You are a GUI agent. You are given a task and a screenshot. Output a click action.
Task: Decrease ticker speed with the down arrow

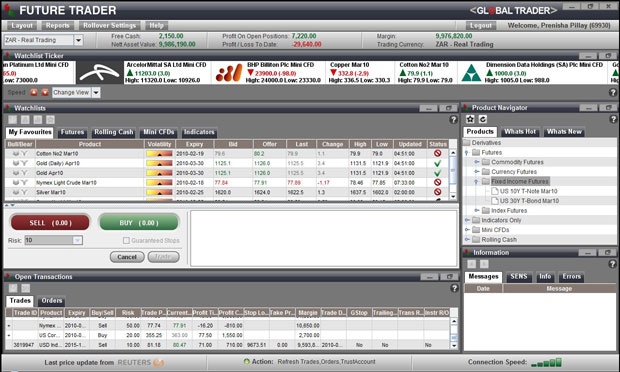pyautogui.click(x=45, y=93)
